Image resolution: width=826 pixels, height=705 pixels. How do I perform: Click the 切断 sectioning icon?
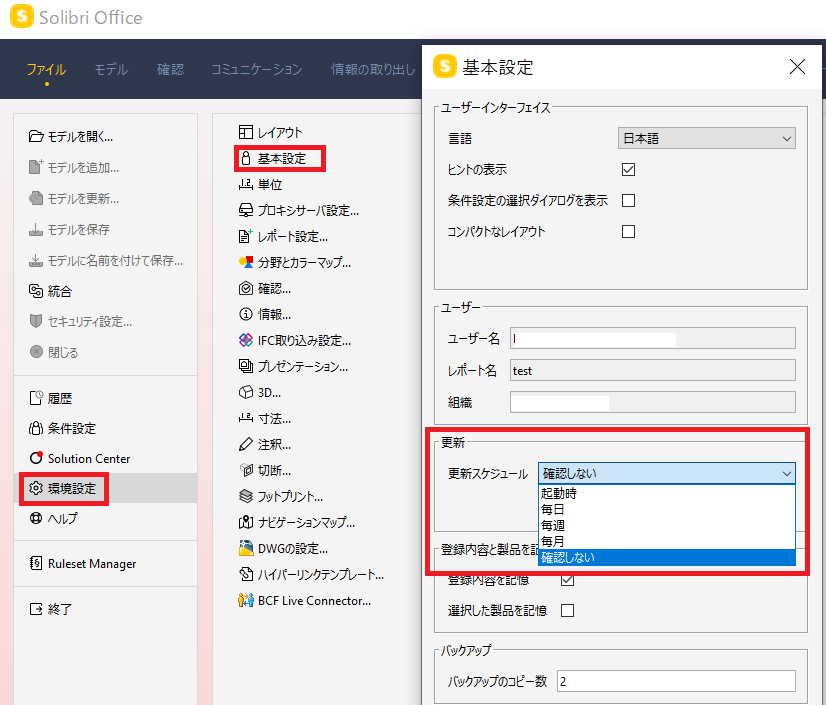245,470
